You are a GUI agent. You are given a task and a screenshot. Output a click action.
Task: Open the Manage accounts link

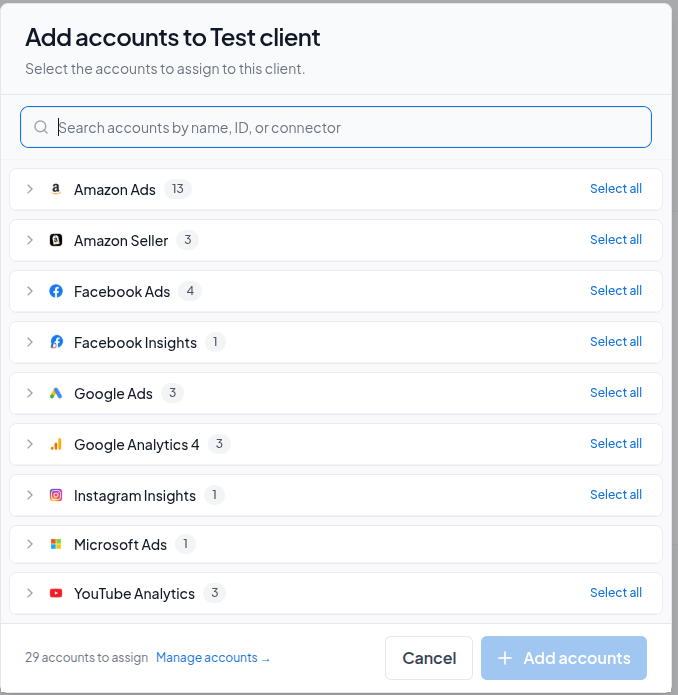pyautogui.click(x=213, y=658)
